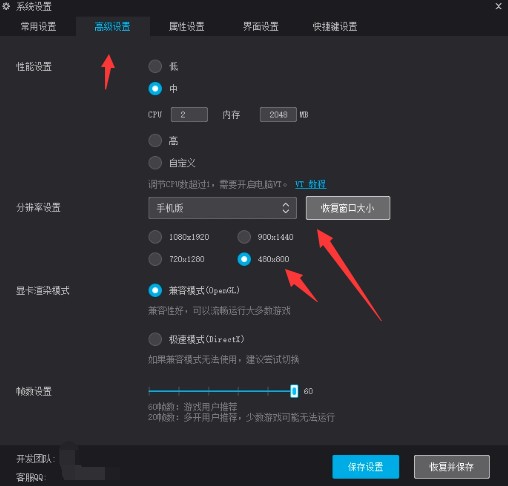Click the 性能设置 section label
508x486 pixels.
click(x=34, y=67)
